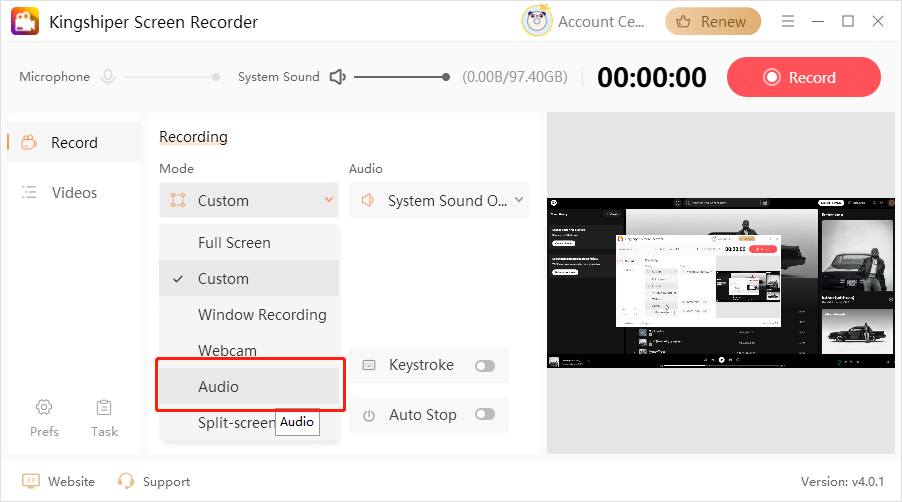Start recording with the red Record button
This screenshot has height=502, width=902.
coord(804,77)
